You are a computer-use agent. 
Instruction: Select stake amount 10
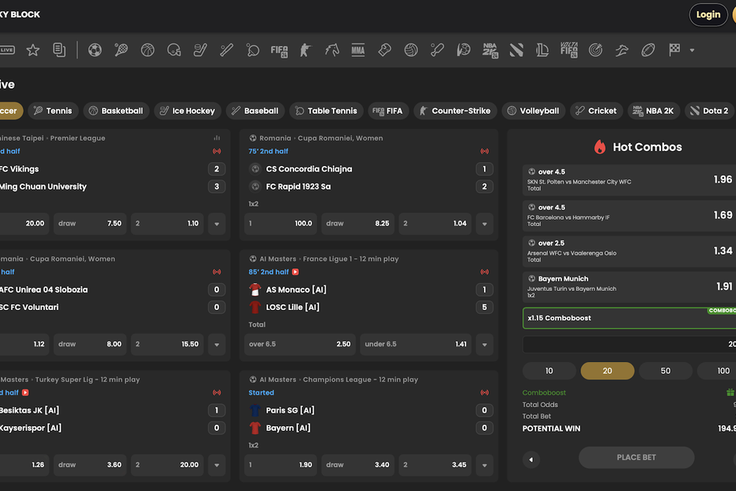[x=549, y=371]
